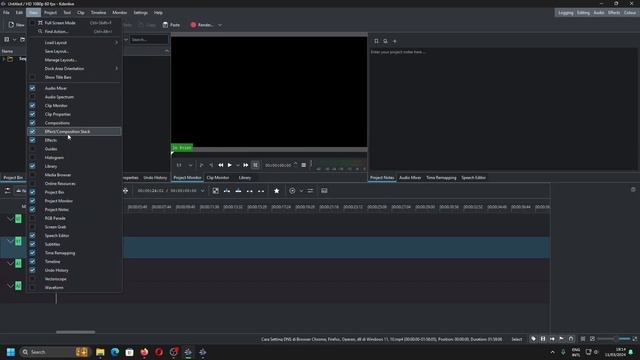Click the Render button

click(202, 25)
